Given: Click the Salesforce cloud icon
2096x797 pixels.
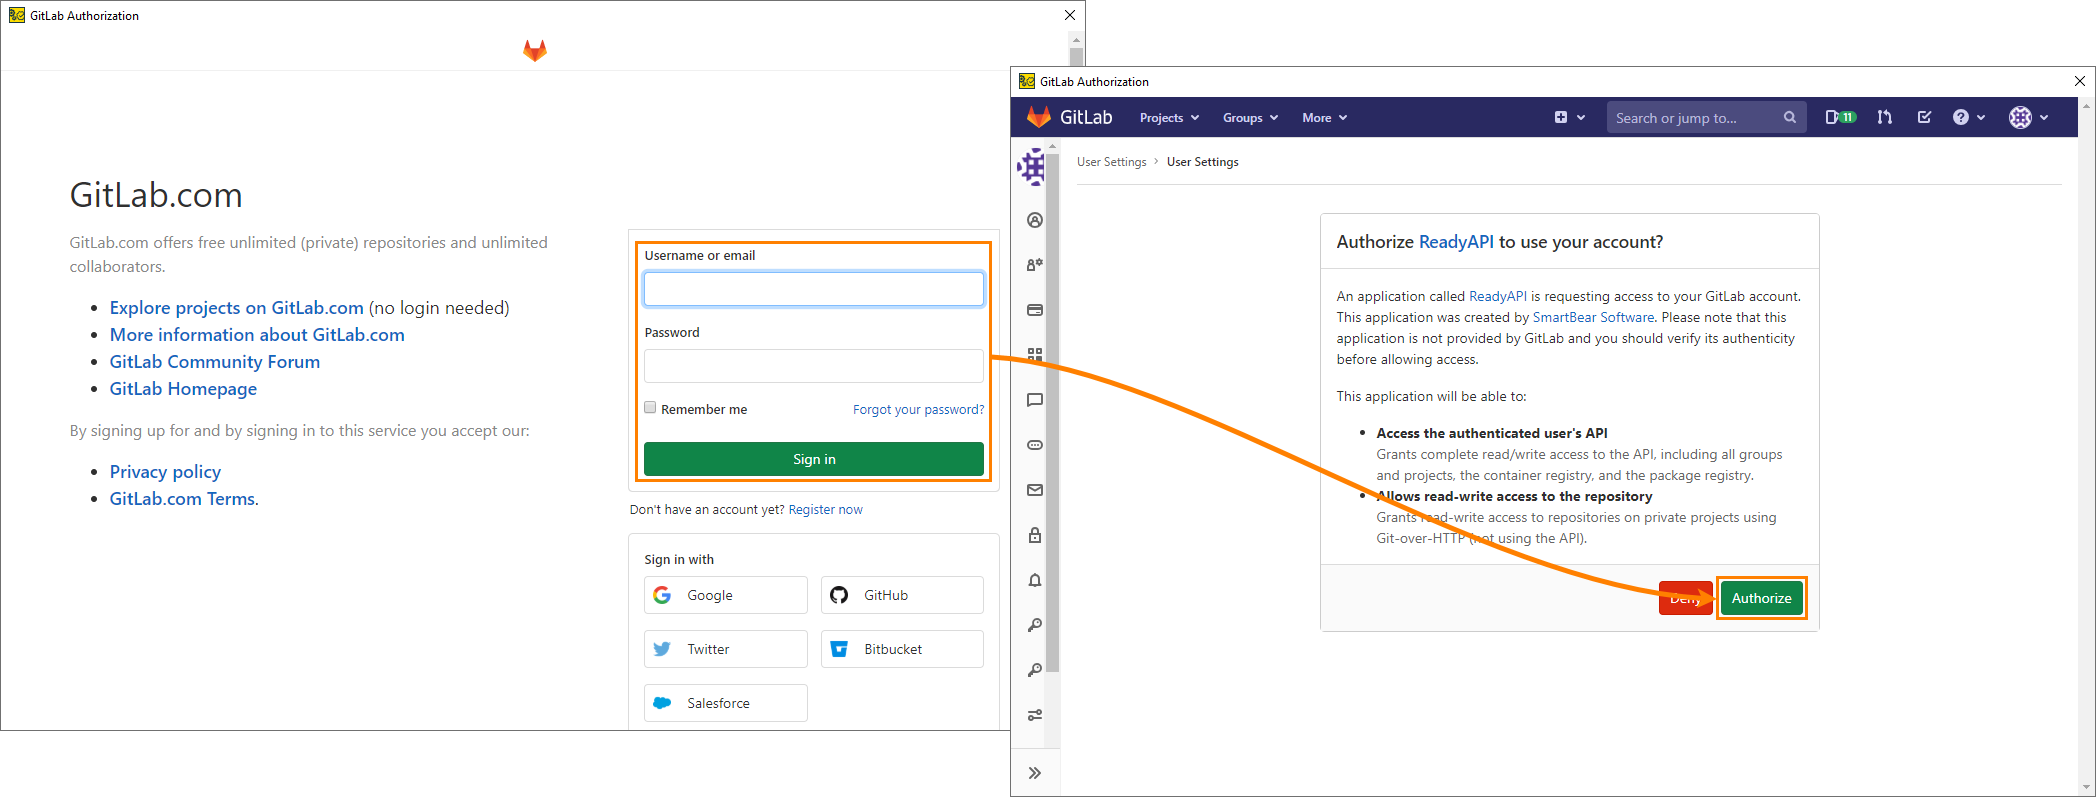Looking at the screenshot, I should point(662,703).
